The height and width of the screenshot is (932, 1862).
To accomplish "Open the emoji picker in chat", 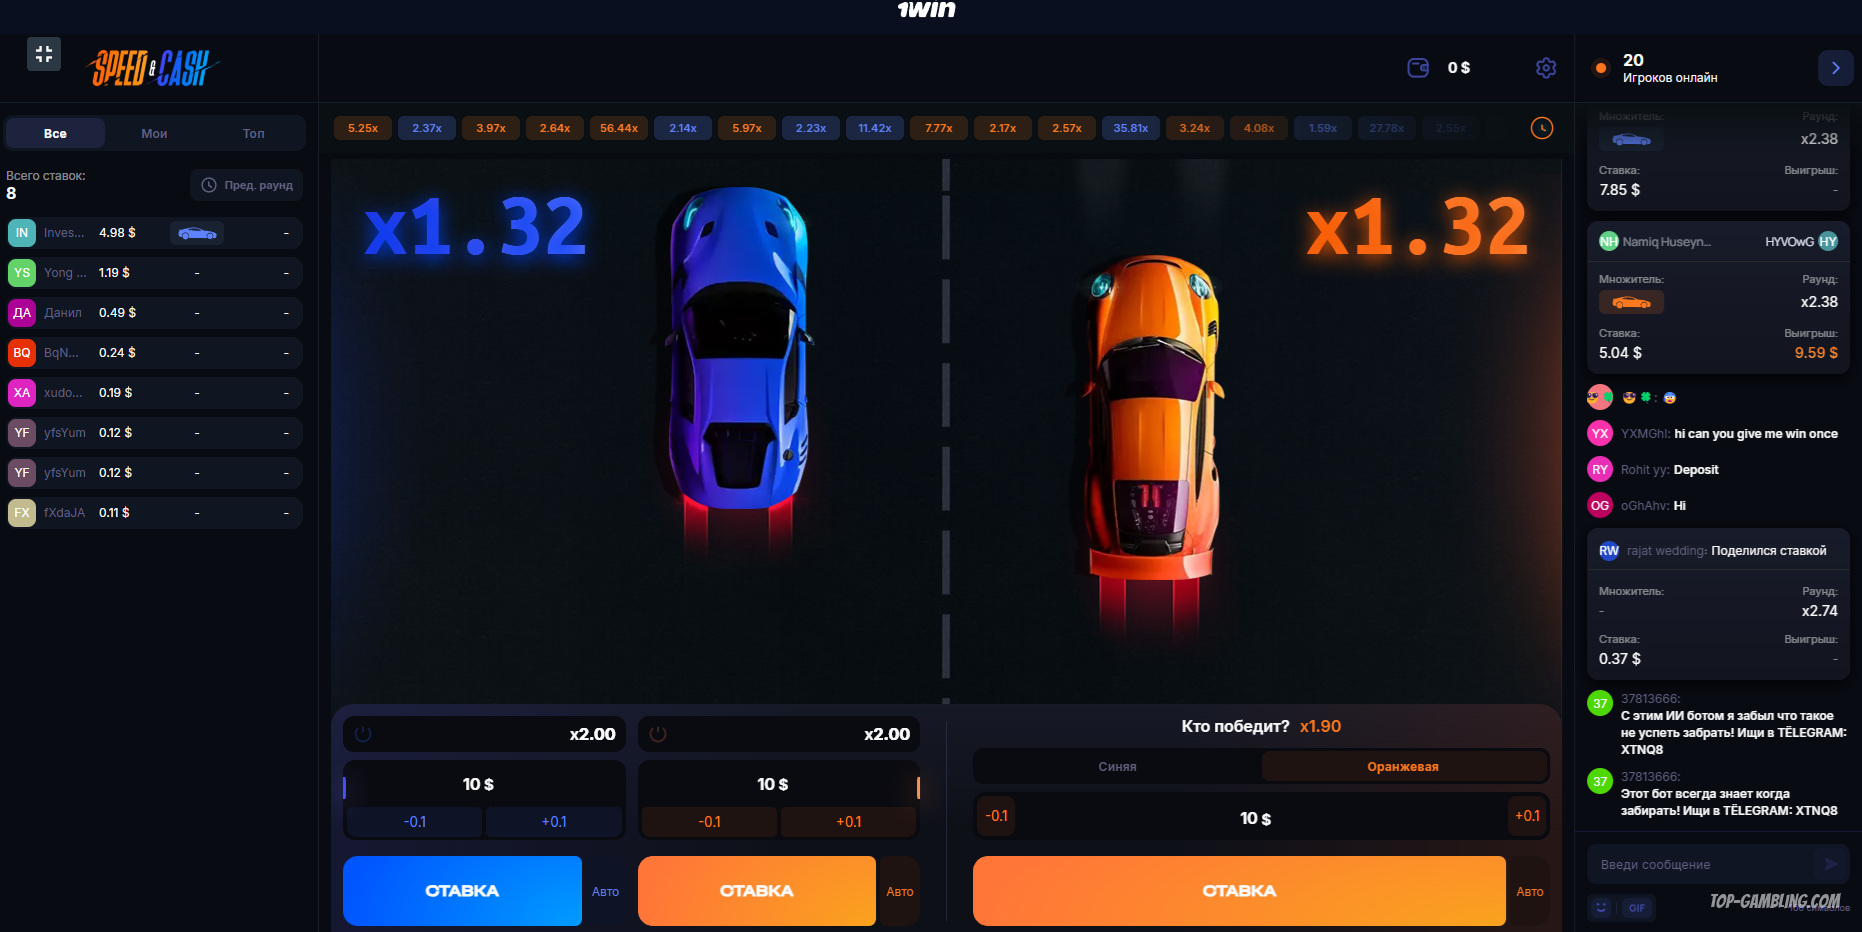I will tap(1601, 907).
